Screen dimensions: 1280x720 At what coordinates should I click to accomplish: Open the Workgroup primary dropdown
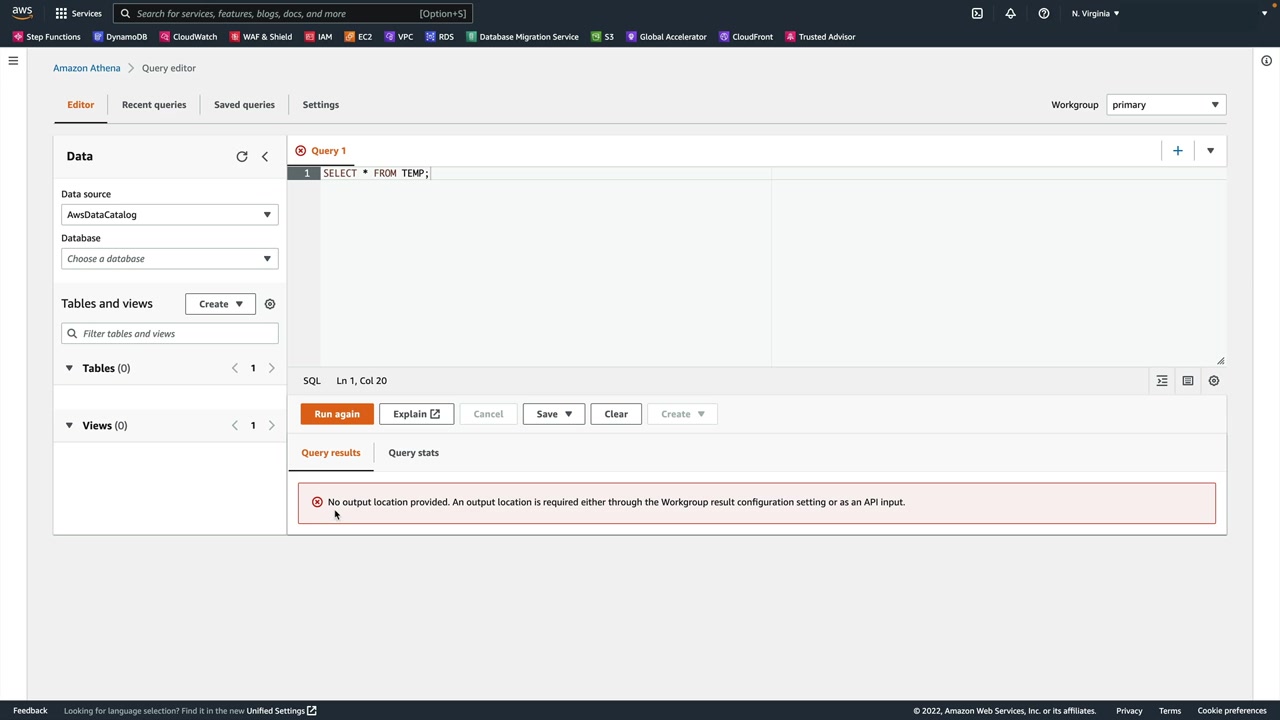[1166, 105]
